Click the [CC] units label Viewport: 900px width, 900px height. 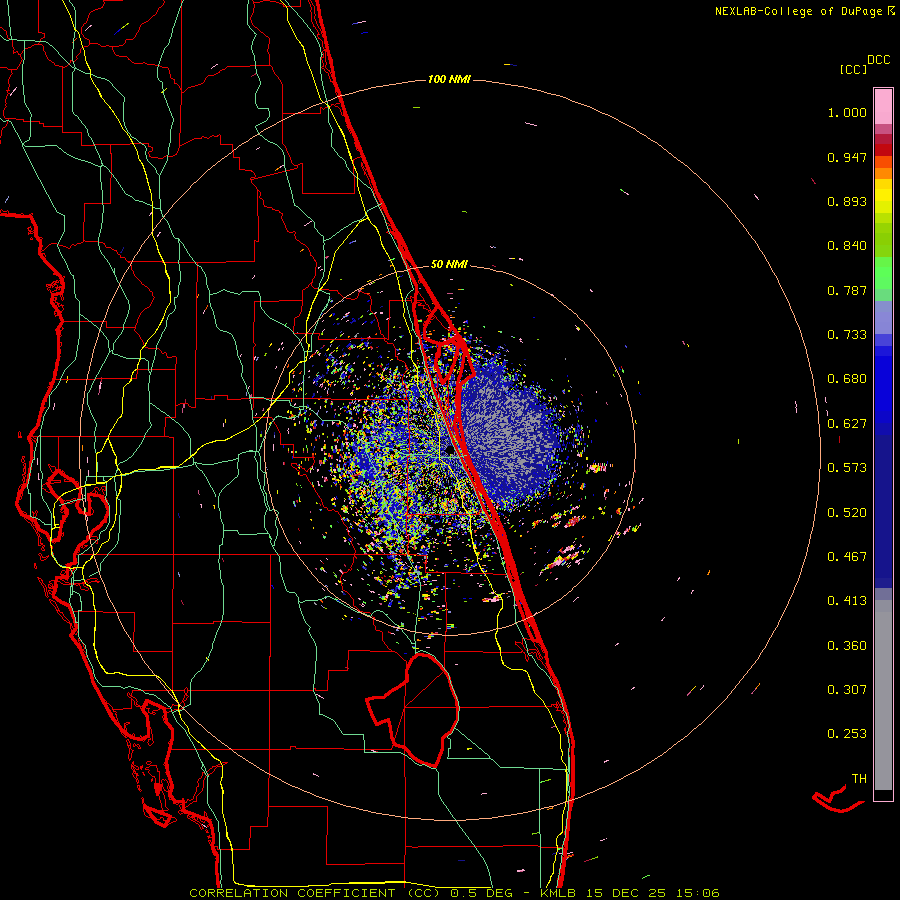coord(853,69)
